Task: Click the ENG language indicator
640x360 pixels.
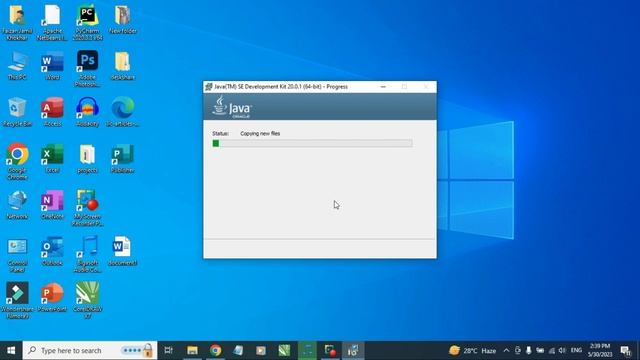Action: (576, 351)
